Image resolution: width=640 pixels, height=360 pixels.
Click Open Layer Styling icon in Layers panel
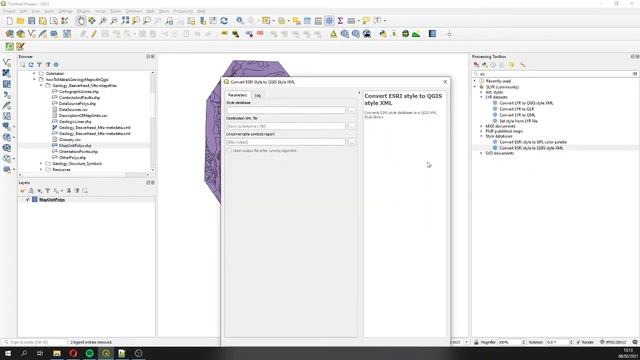[22, 191]
